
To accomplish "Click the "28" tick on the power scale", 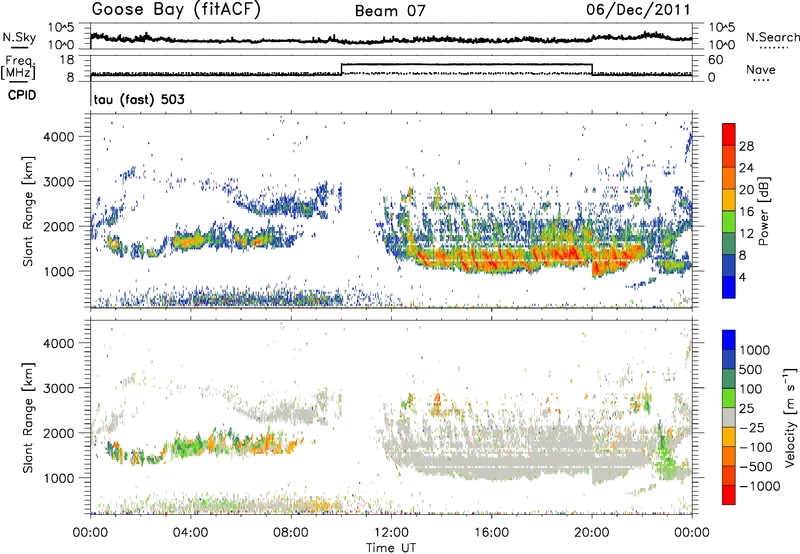I will click(x=746, y=146).
